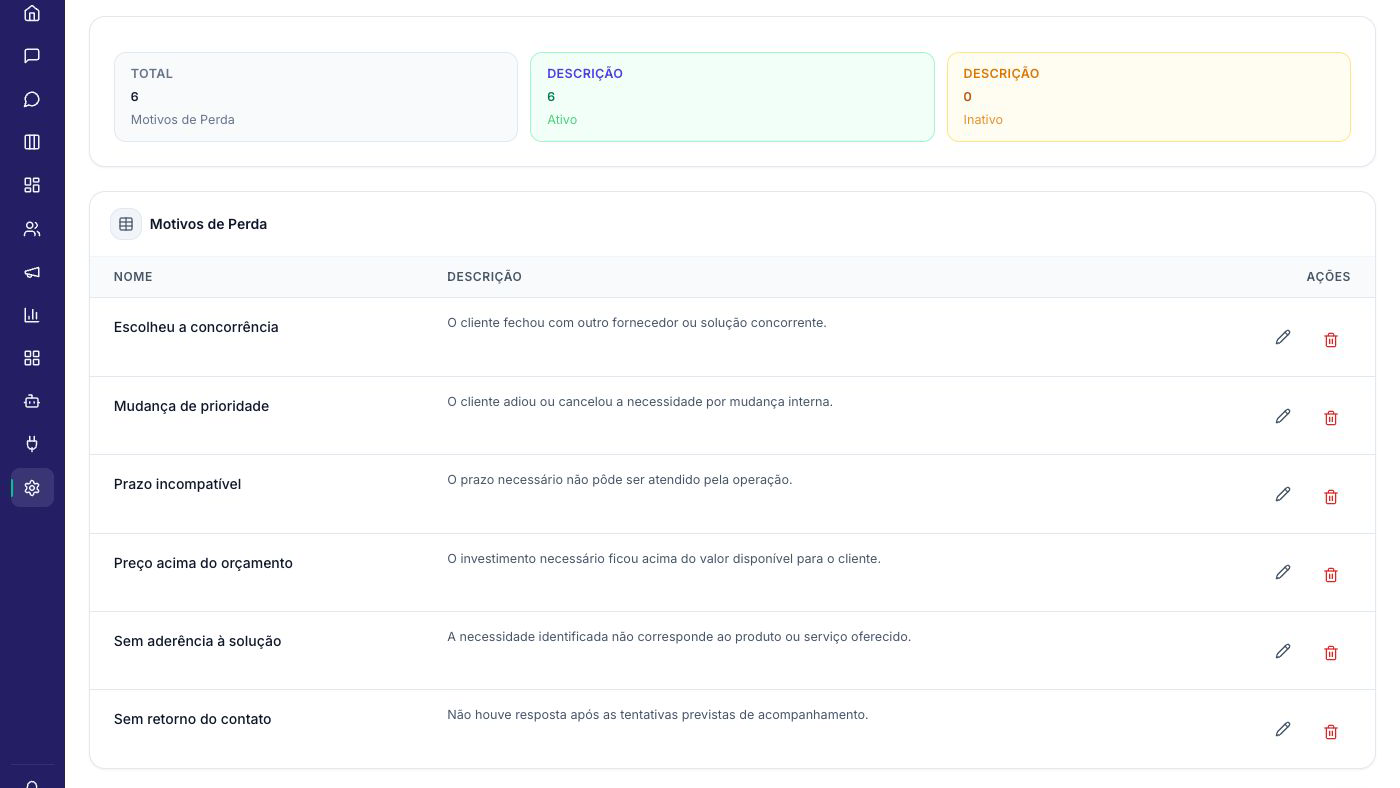Open the columns board icon in the sidebar

tap(32, 142)
